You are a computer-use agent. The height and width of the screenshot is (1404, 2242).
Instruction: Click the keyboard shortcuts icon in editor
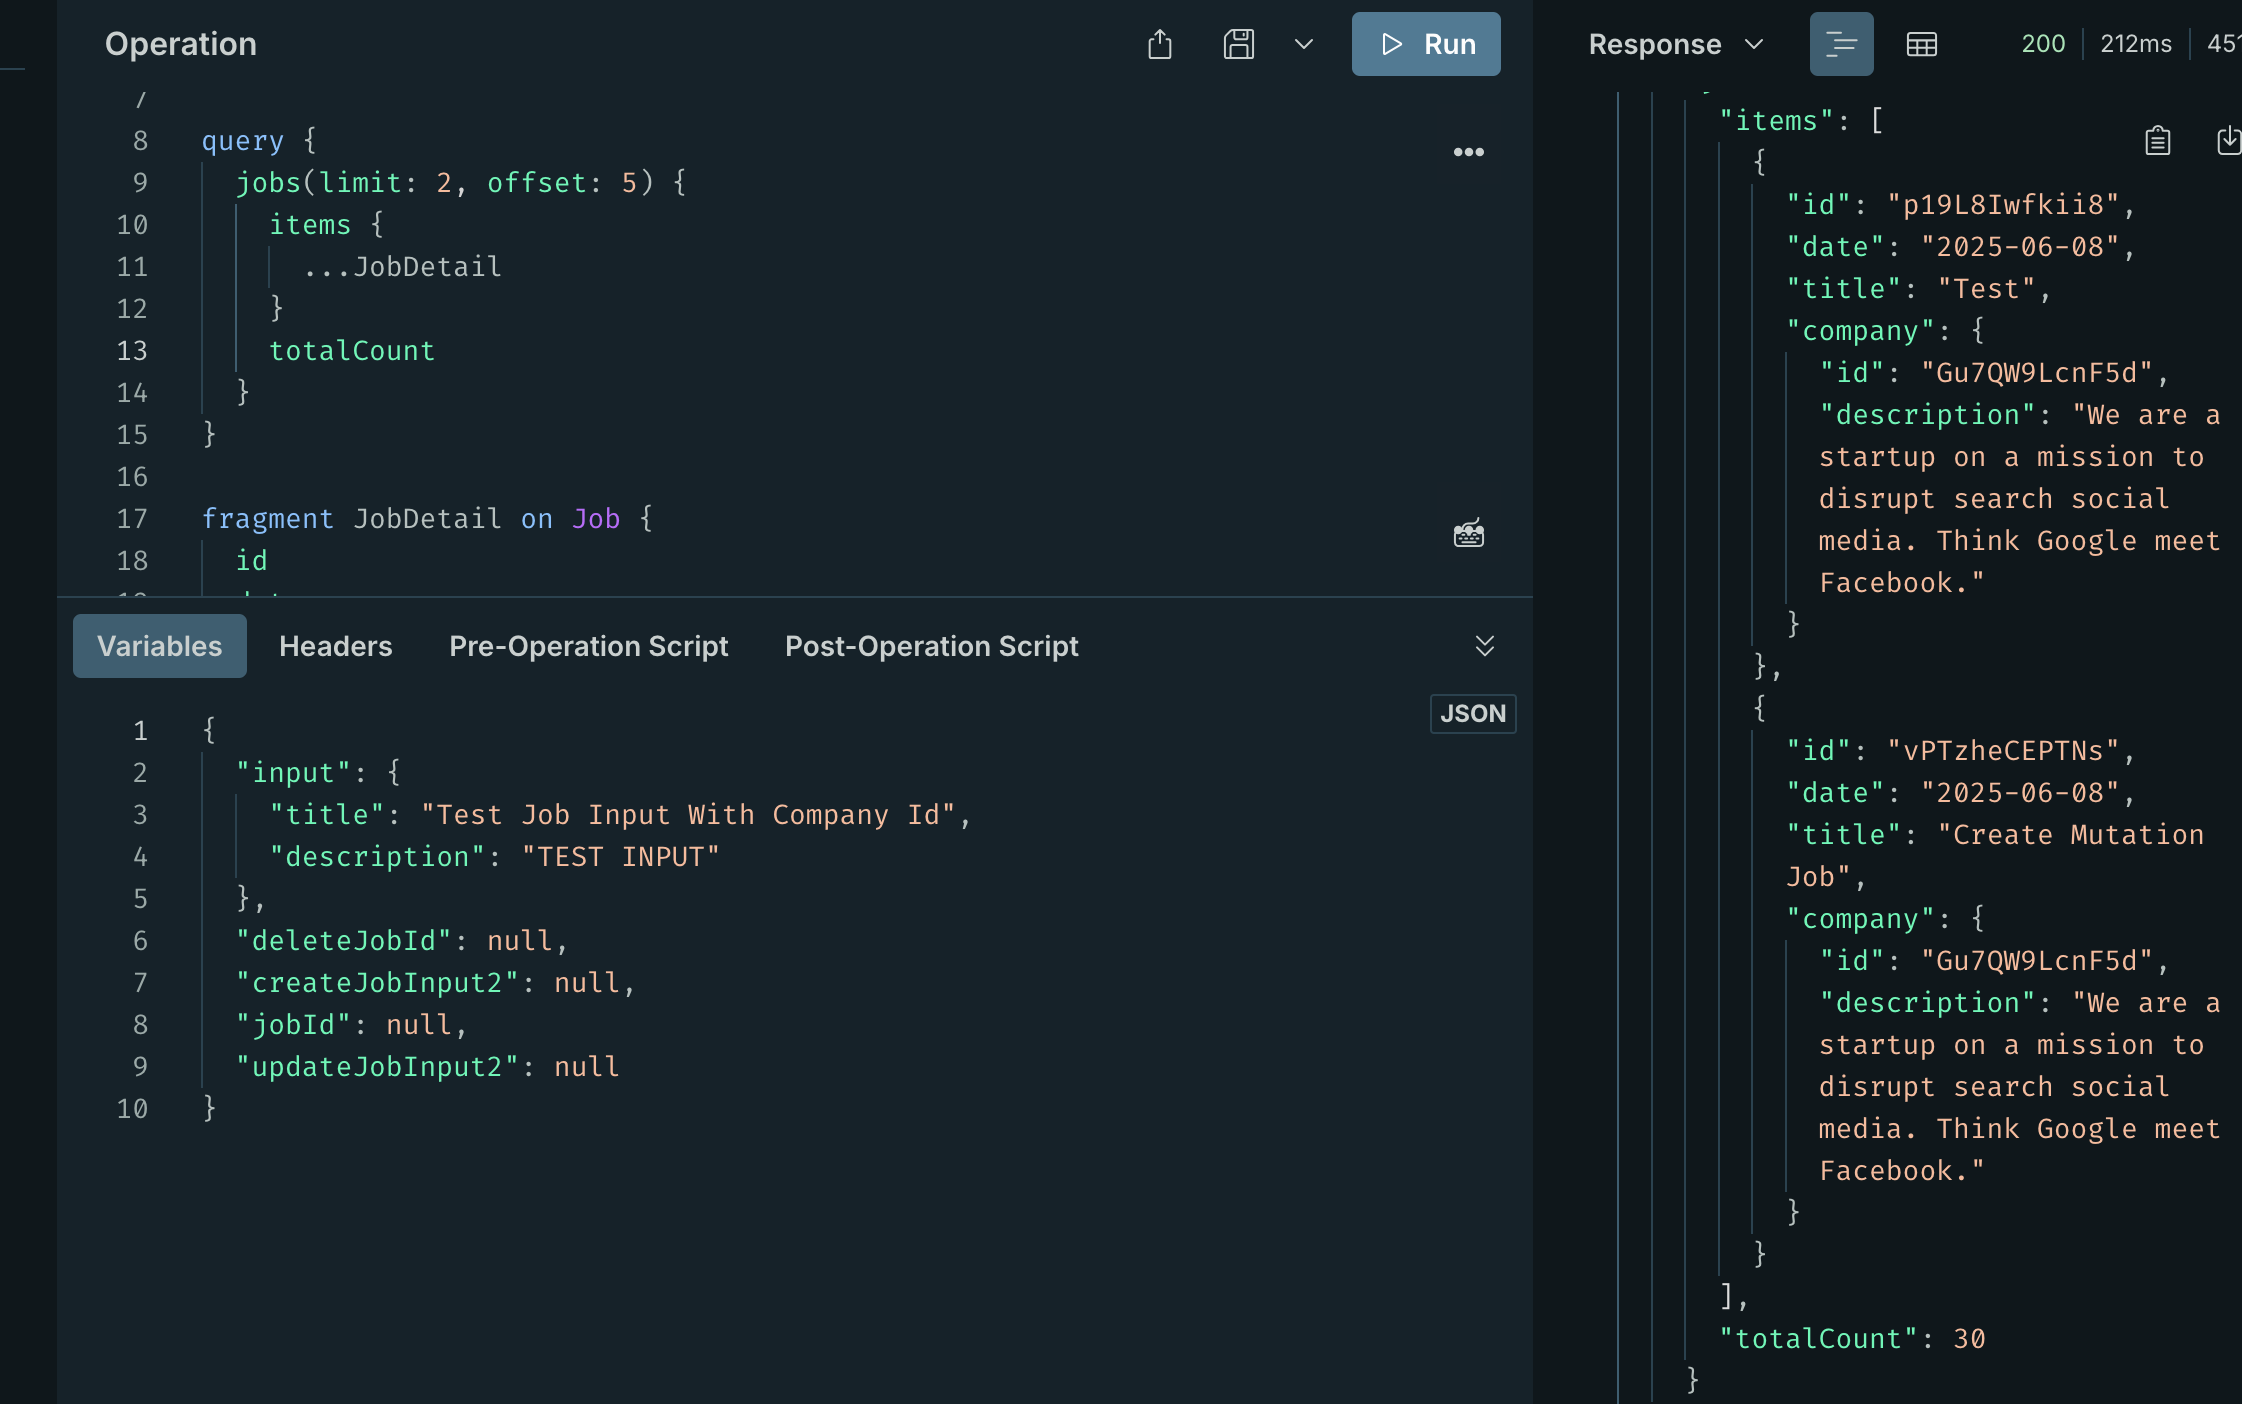click(1468, 534)
